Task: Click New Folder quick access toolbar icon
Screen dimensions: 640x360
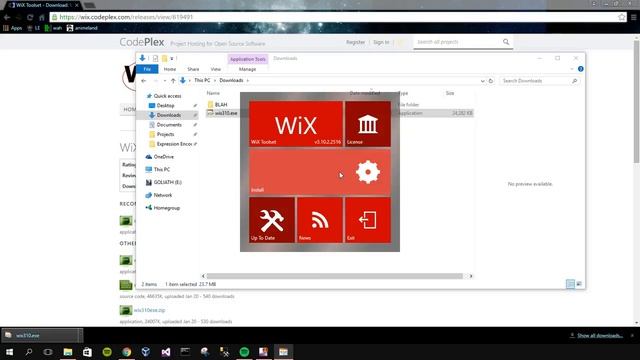Action: (164, 58)
